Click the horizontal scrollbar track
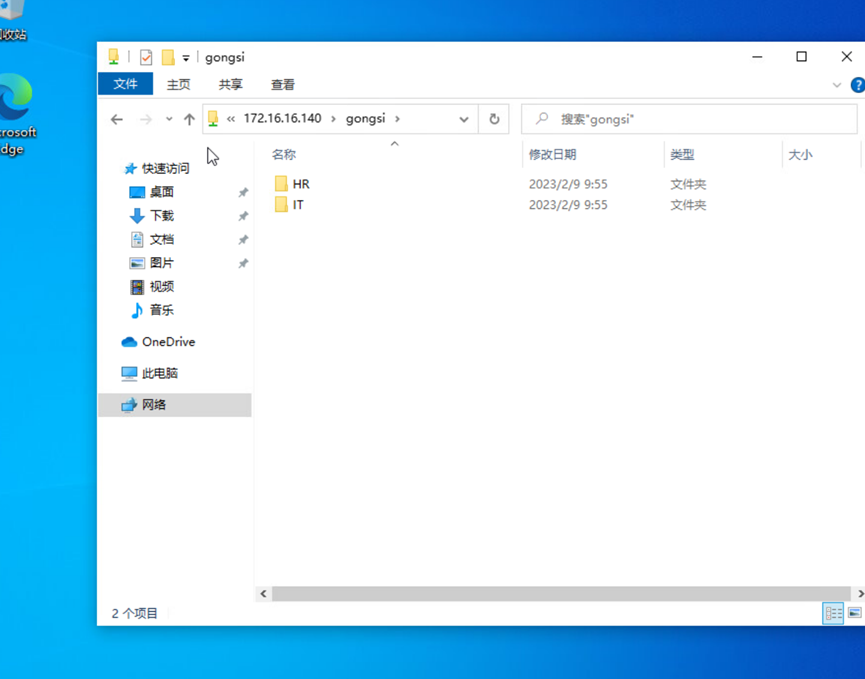 coord(561,594)
